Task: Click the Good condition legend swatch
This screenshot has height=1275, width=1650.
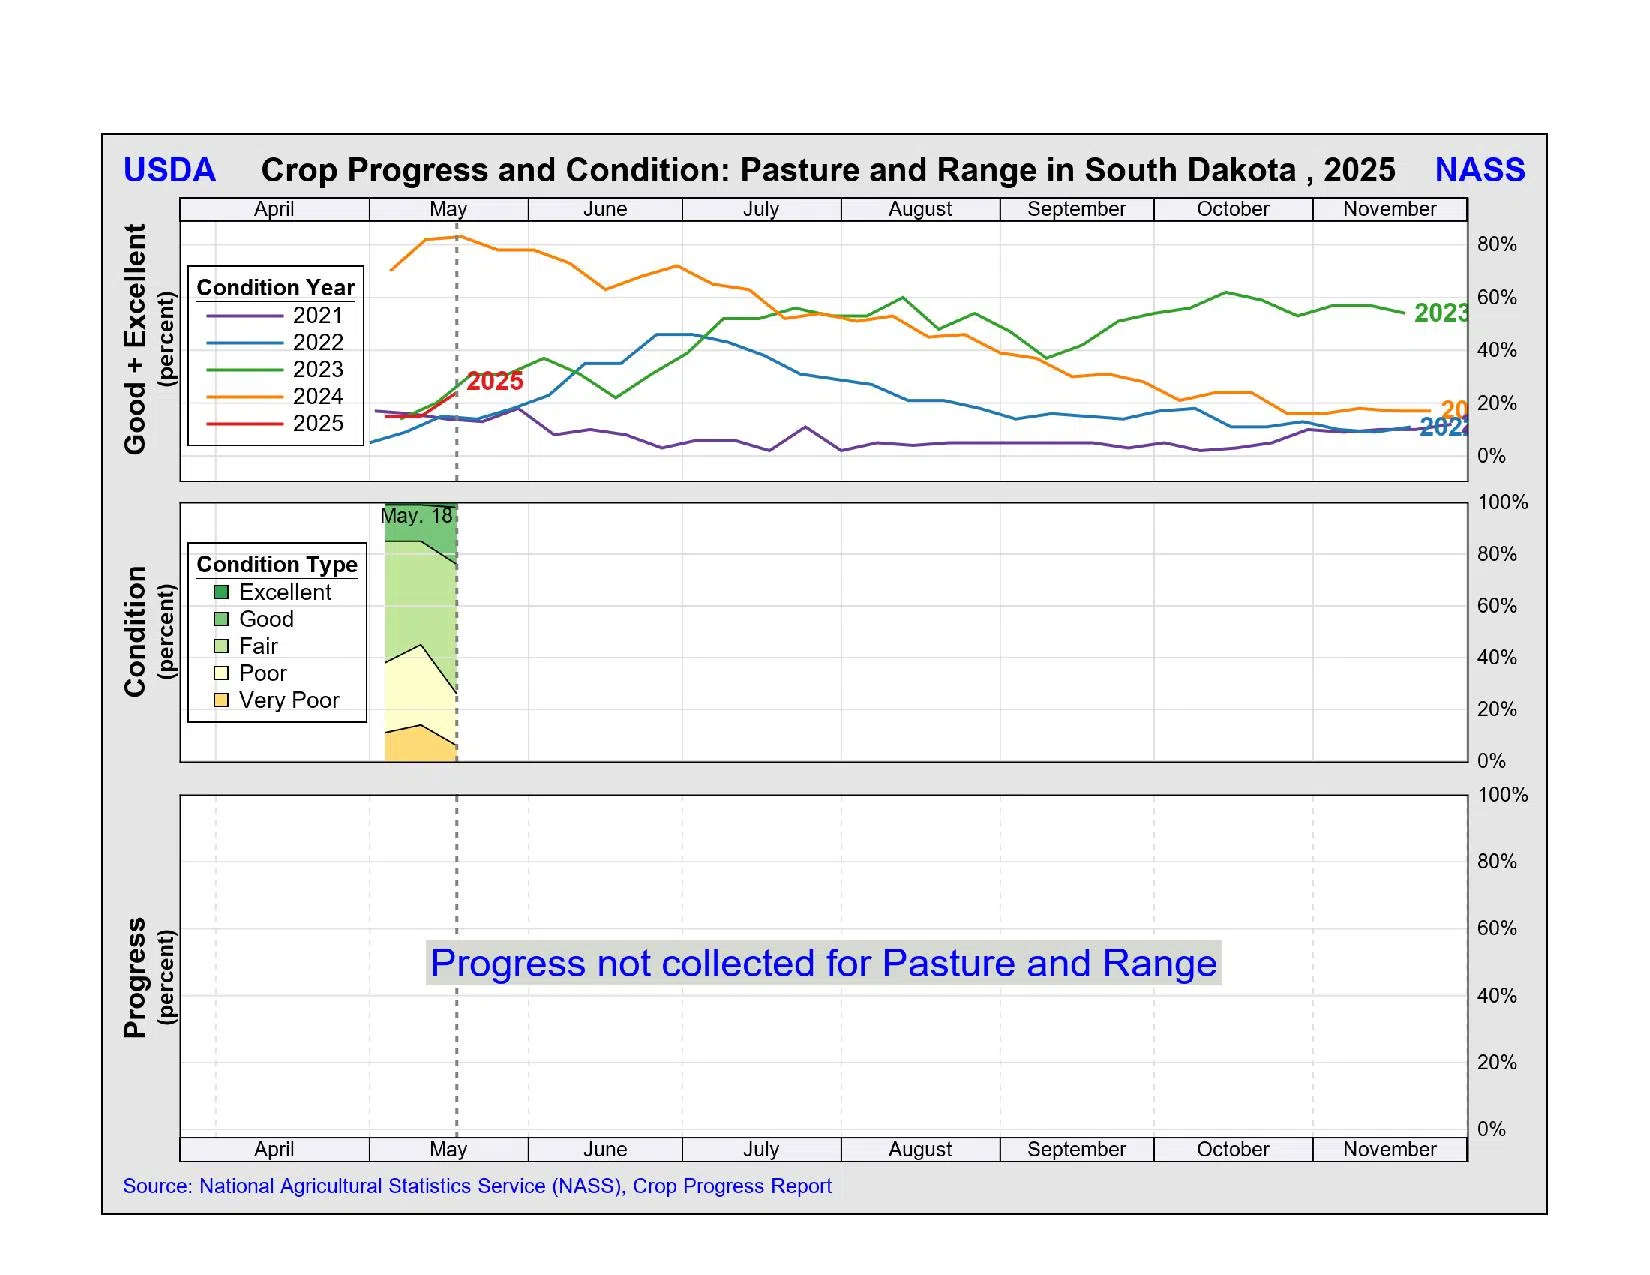Action: tap(221, 619)
